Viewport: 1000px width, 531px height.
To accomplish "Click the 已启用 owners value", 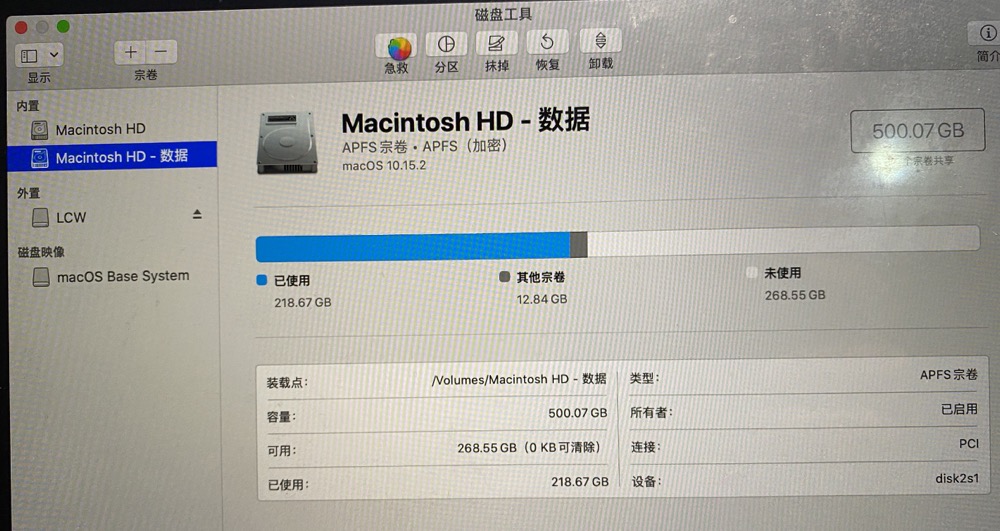I will pos(959,409).
